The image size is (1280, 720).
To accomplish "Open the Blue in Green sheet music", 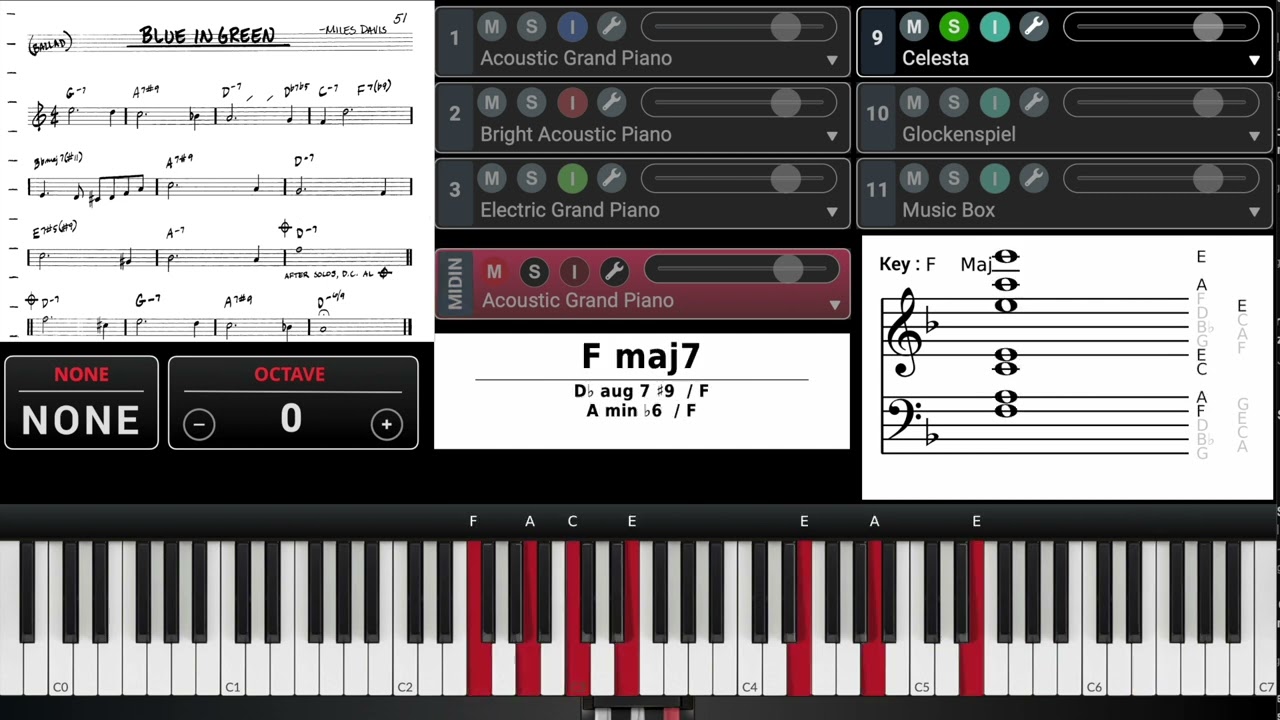I will click(217, 170).
